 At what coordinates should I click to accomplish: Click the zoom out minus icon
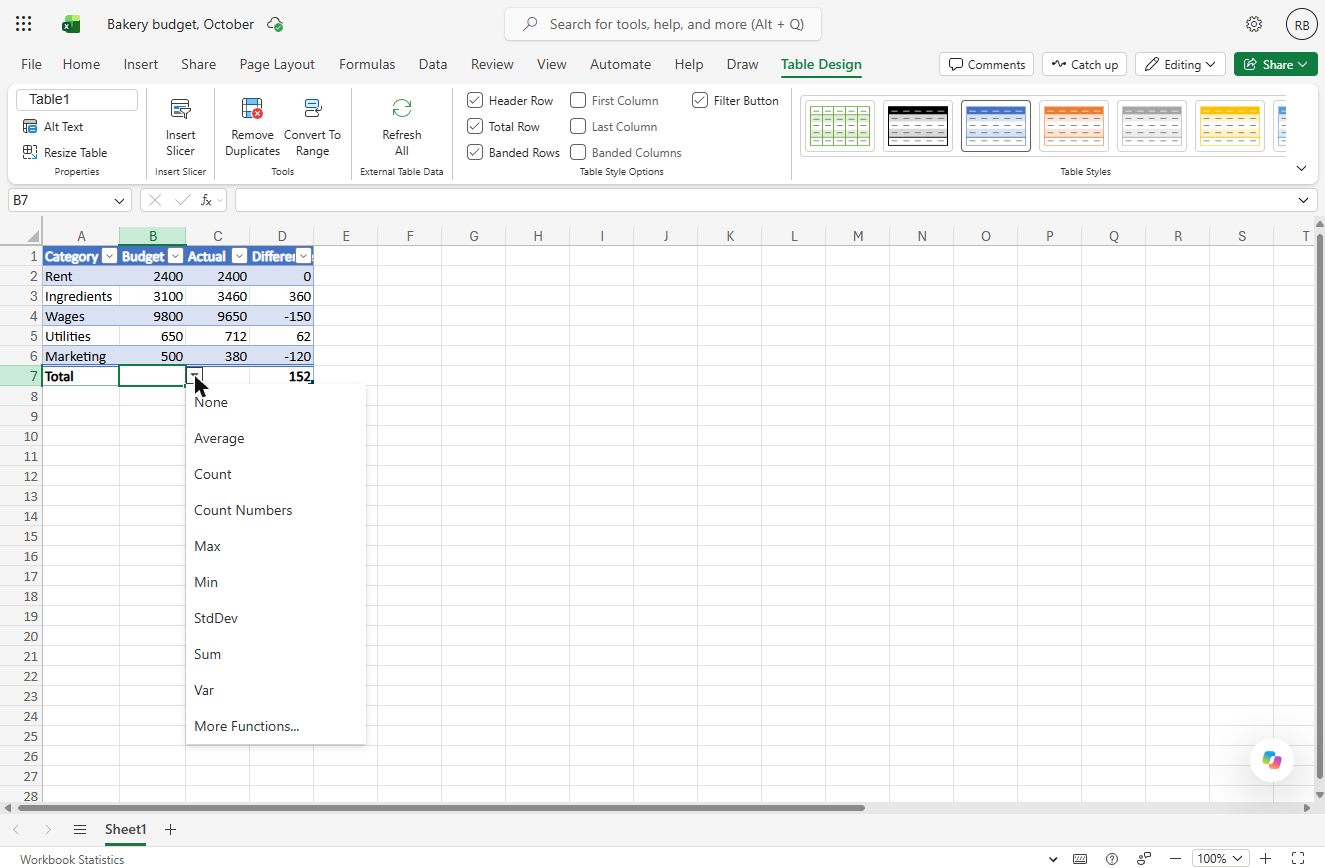pos(1175,858)
